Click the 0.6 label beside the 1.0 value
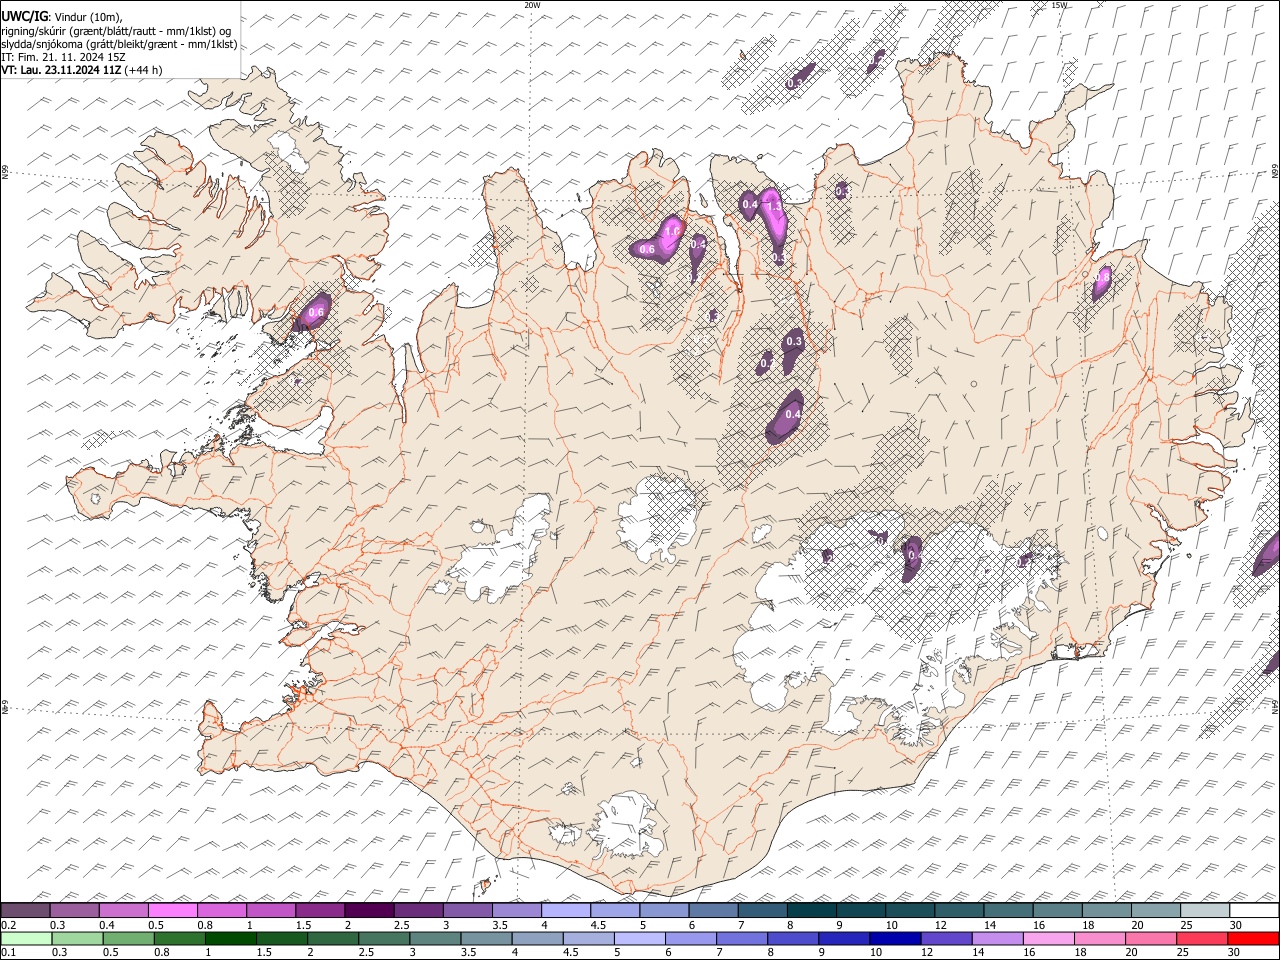This screenshot has width=1280, height=960. click(646, 249)
